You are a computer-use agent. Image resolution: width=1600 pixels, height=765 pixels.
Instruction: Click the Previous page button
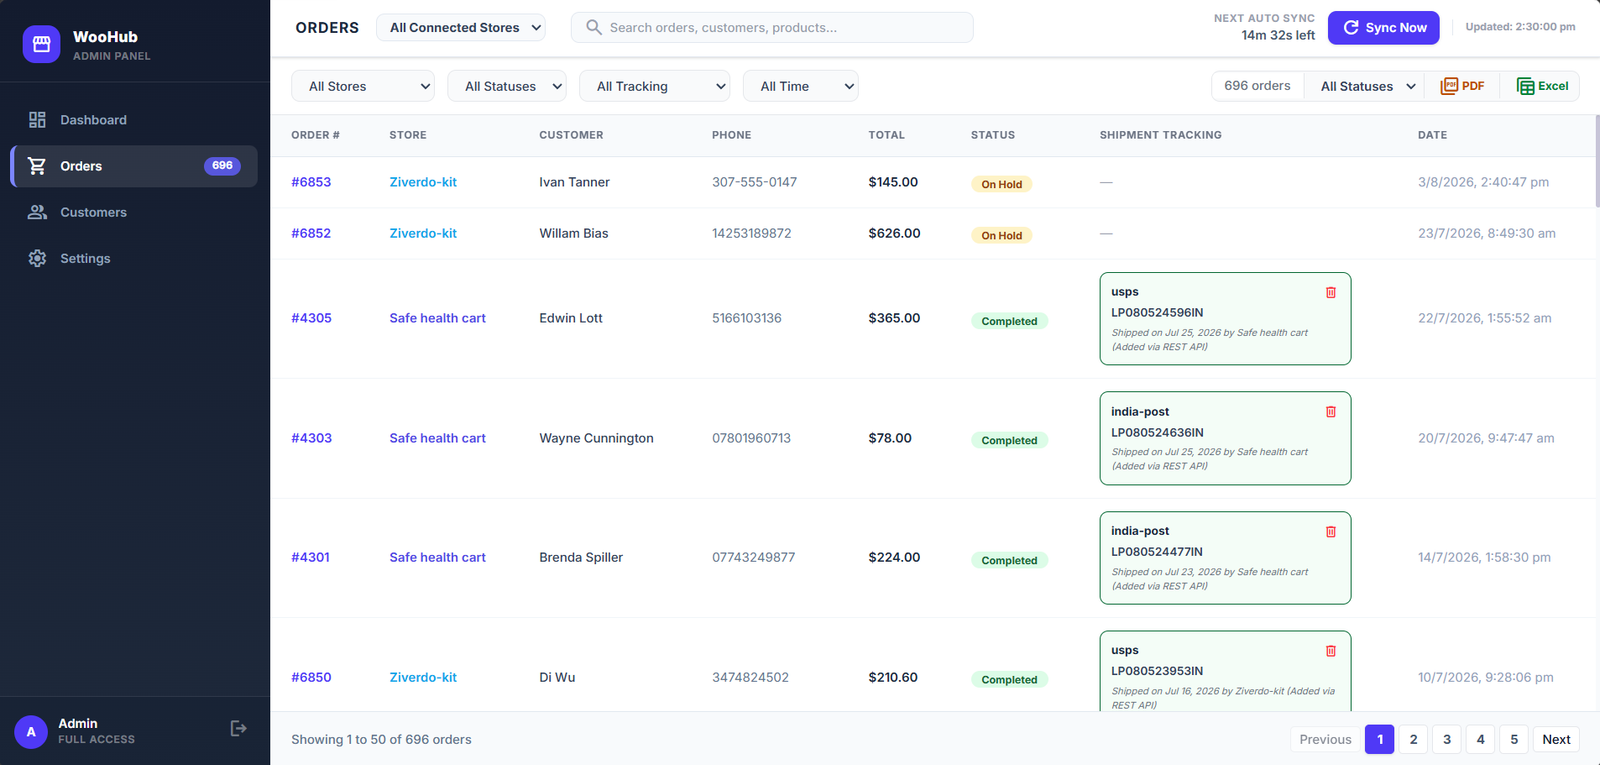pos(1325,739)
